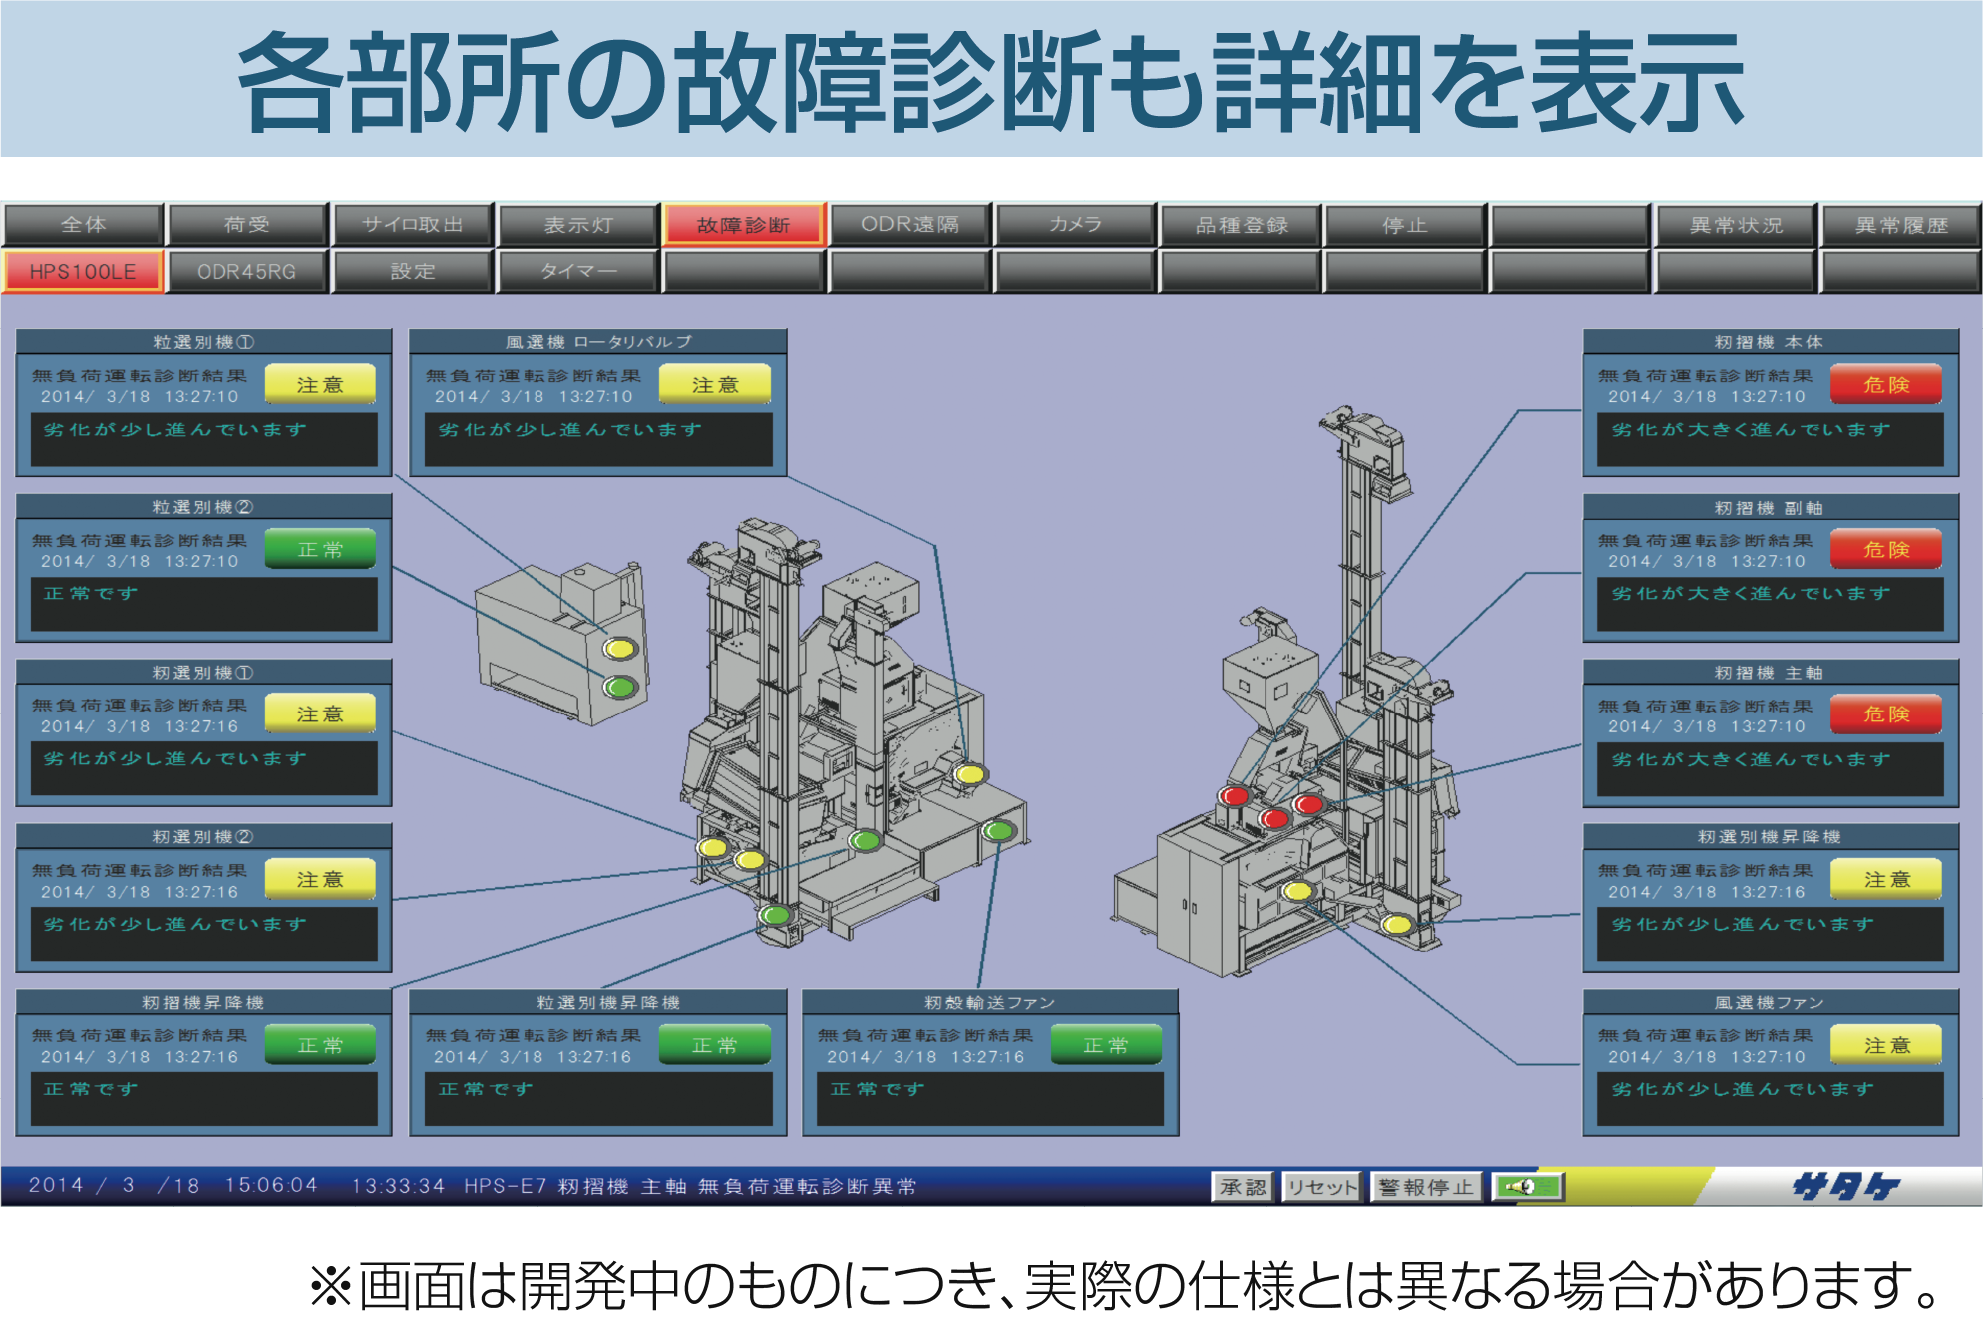
Task: Click the 籾摺機 本体 panel title
Action: coord(1769,342)
